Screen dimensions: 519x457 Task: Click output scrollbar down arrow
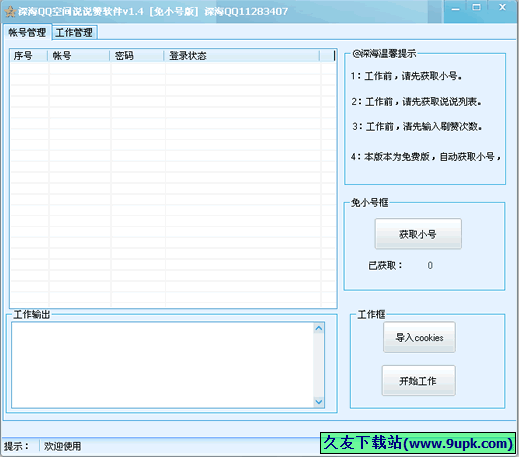tap(319, 402)
